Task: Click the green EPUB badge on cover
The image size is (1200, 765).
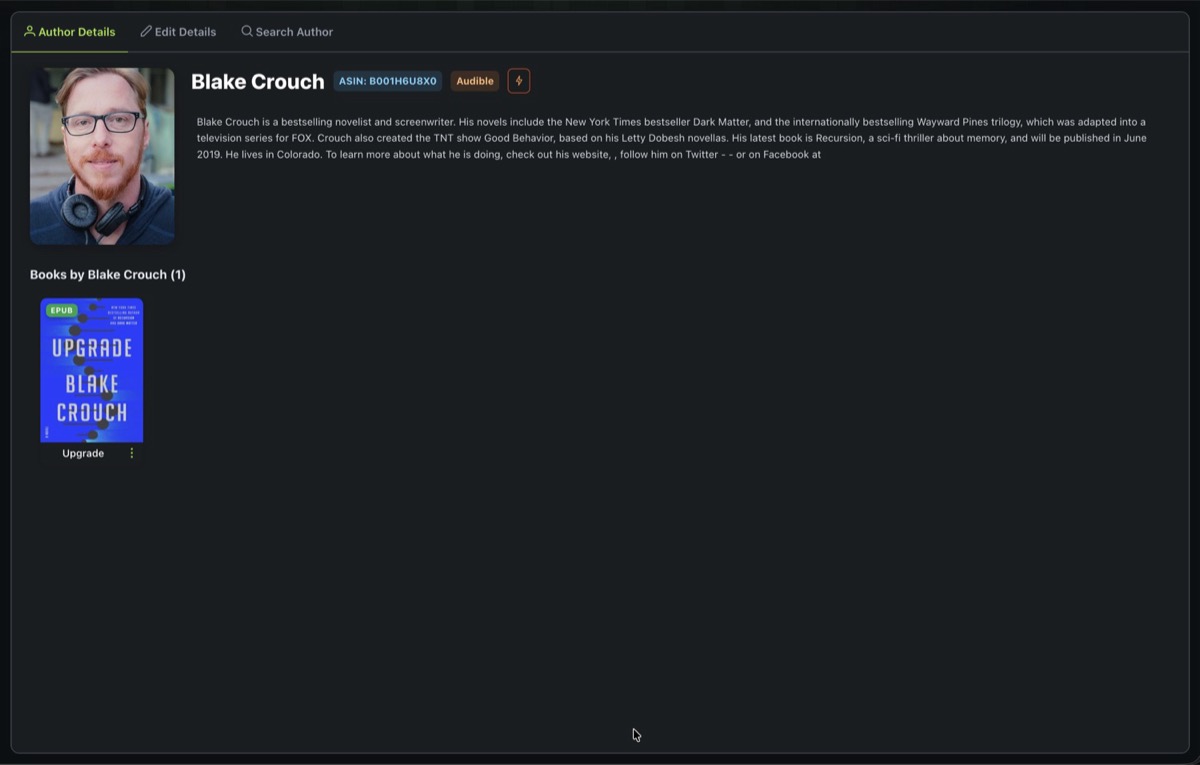Action: [x=62, y=311]
